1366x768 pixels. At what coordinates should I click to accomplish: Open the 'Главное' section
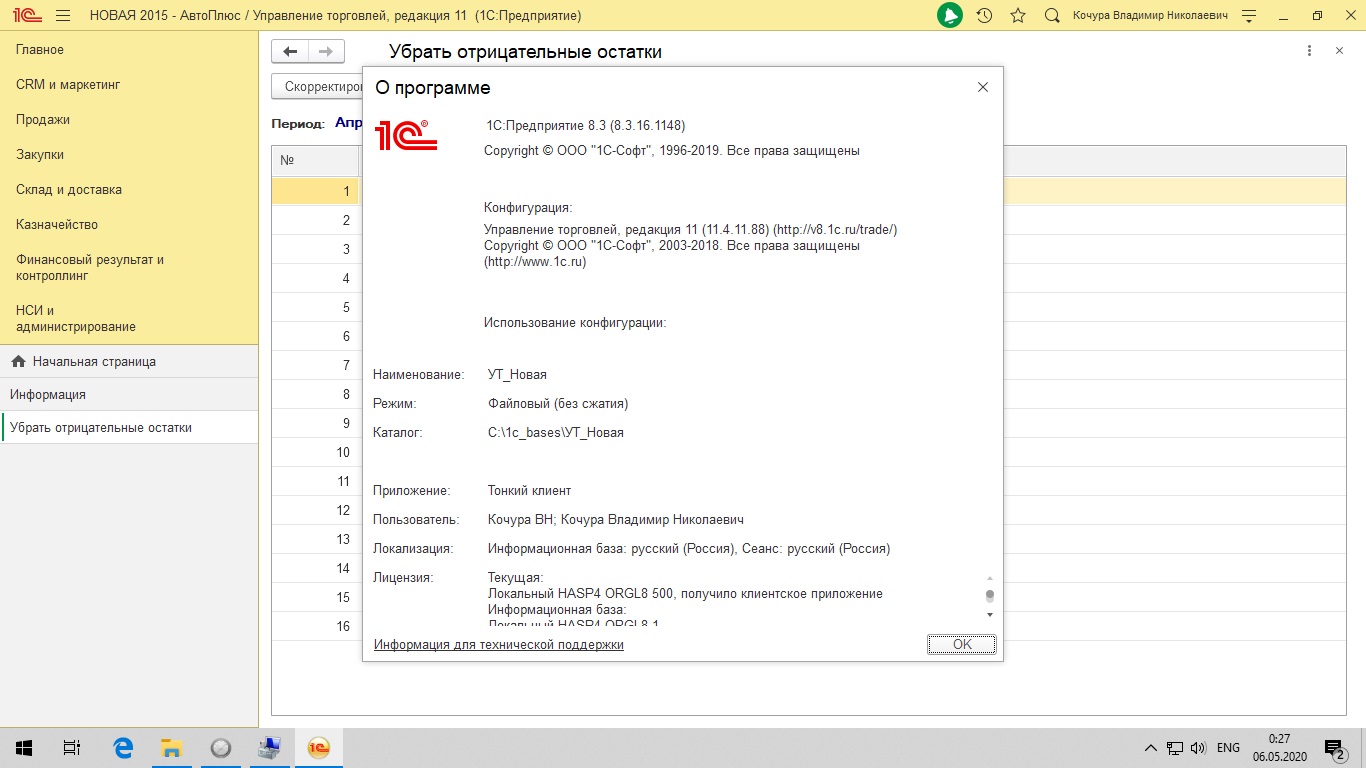[x=129, y=50]
